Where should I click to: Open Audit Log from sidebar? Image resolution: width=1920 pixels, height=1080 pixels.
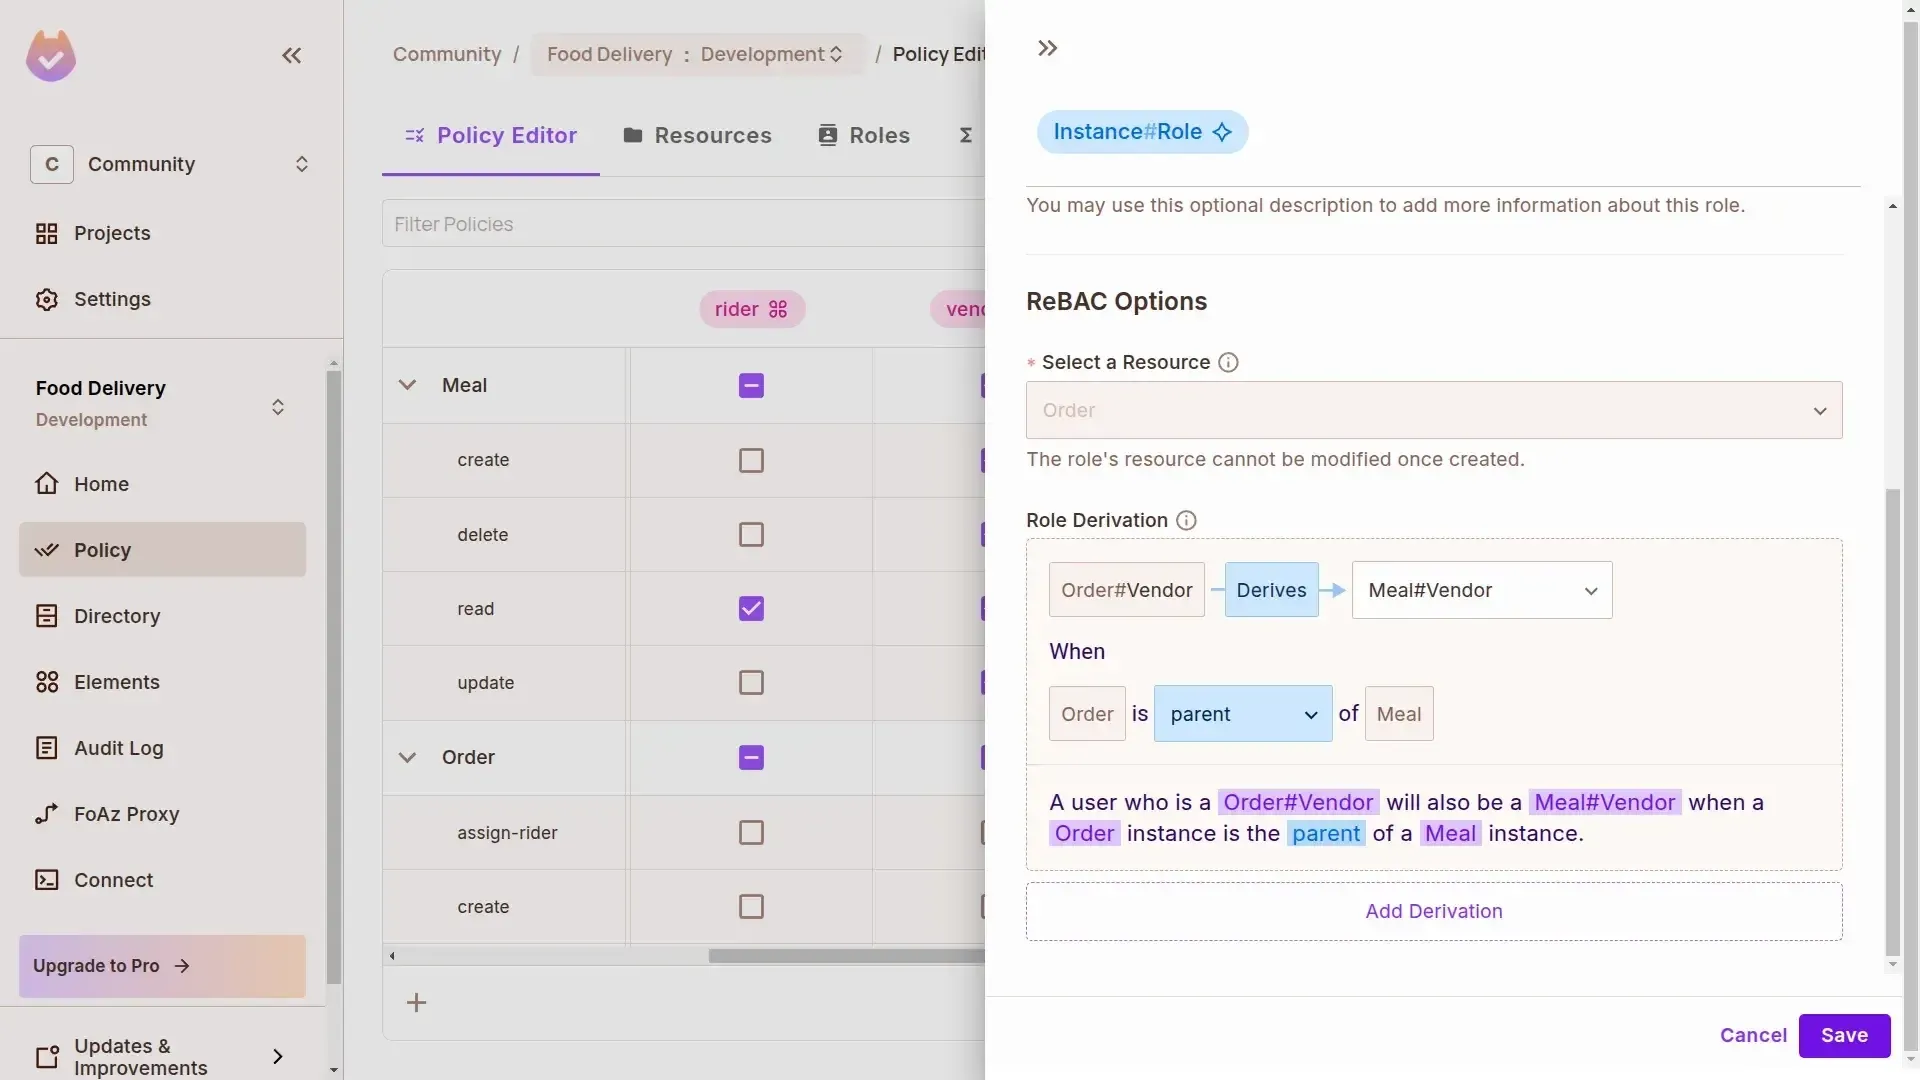[x=118, y=748]
